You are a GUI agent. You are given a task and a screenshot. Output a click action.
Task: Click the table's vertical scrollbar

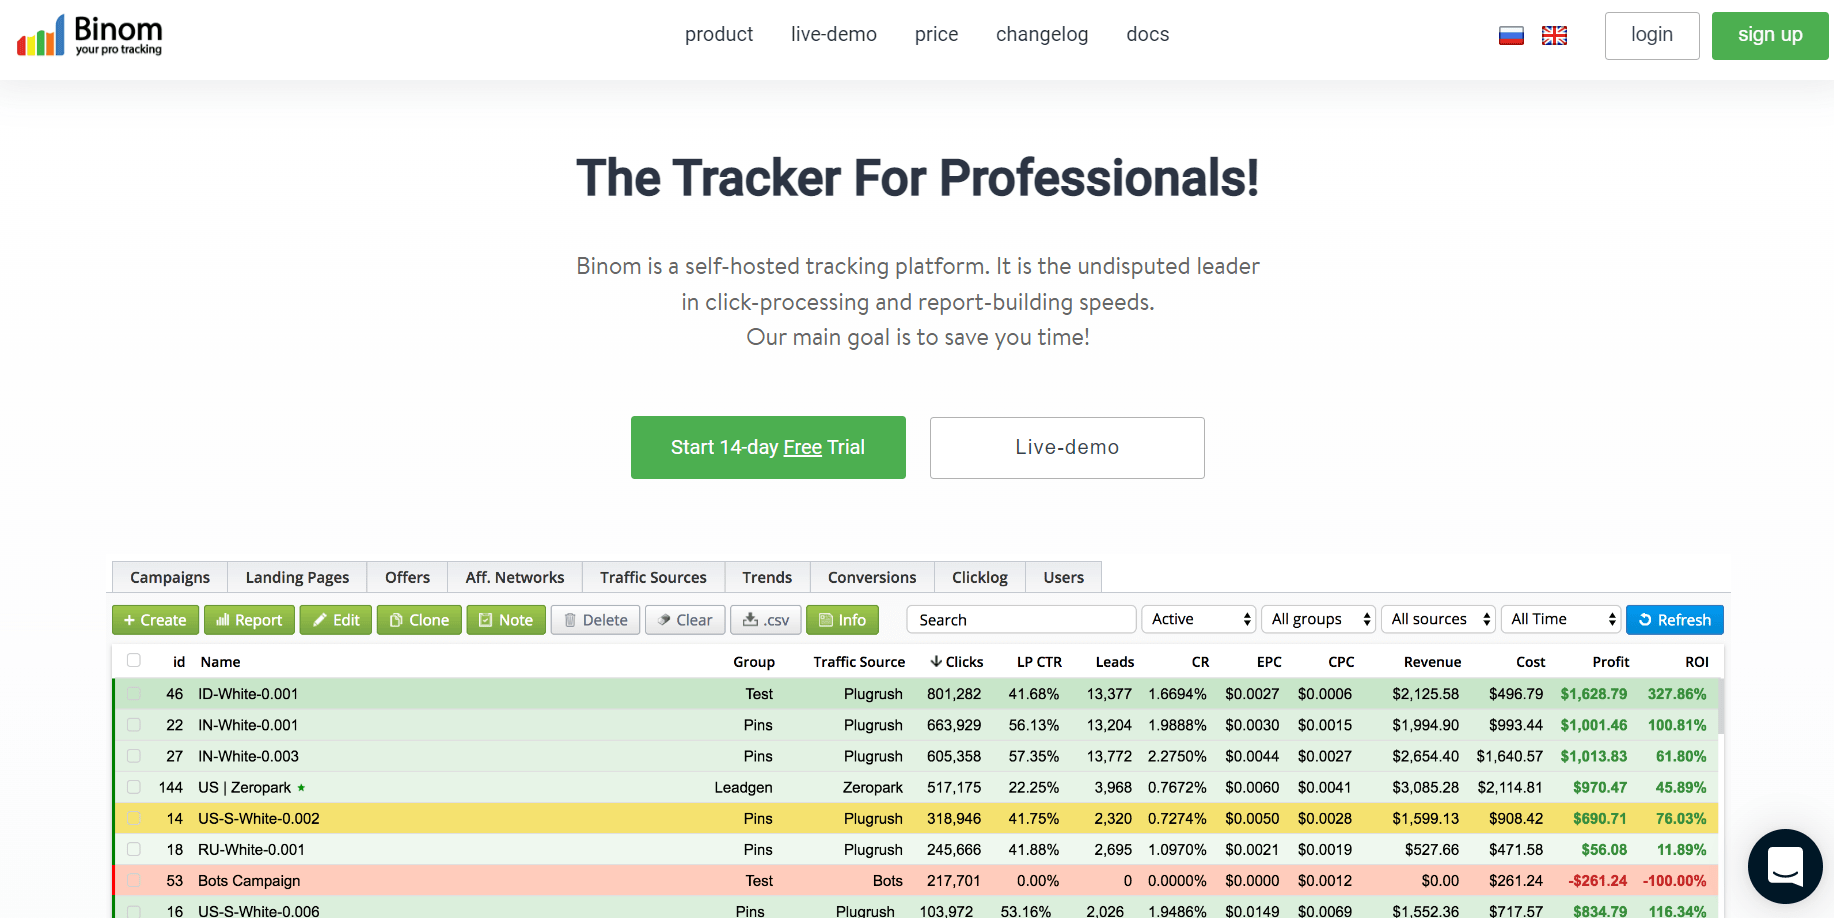[1721, 708]
